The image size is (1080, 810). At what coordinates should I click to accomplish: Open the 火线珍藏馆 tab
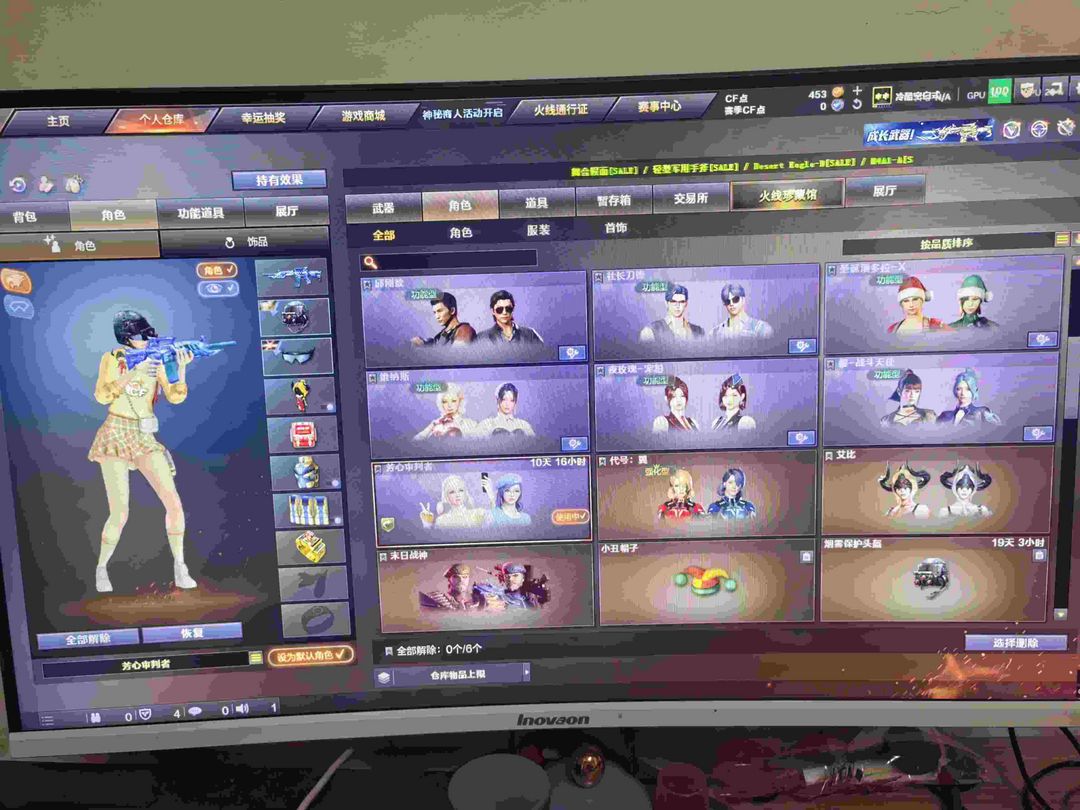coord(787,195)
